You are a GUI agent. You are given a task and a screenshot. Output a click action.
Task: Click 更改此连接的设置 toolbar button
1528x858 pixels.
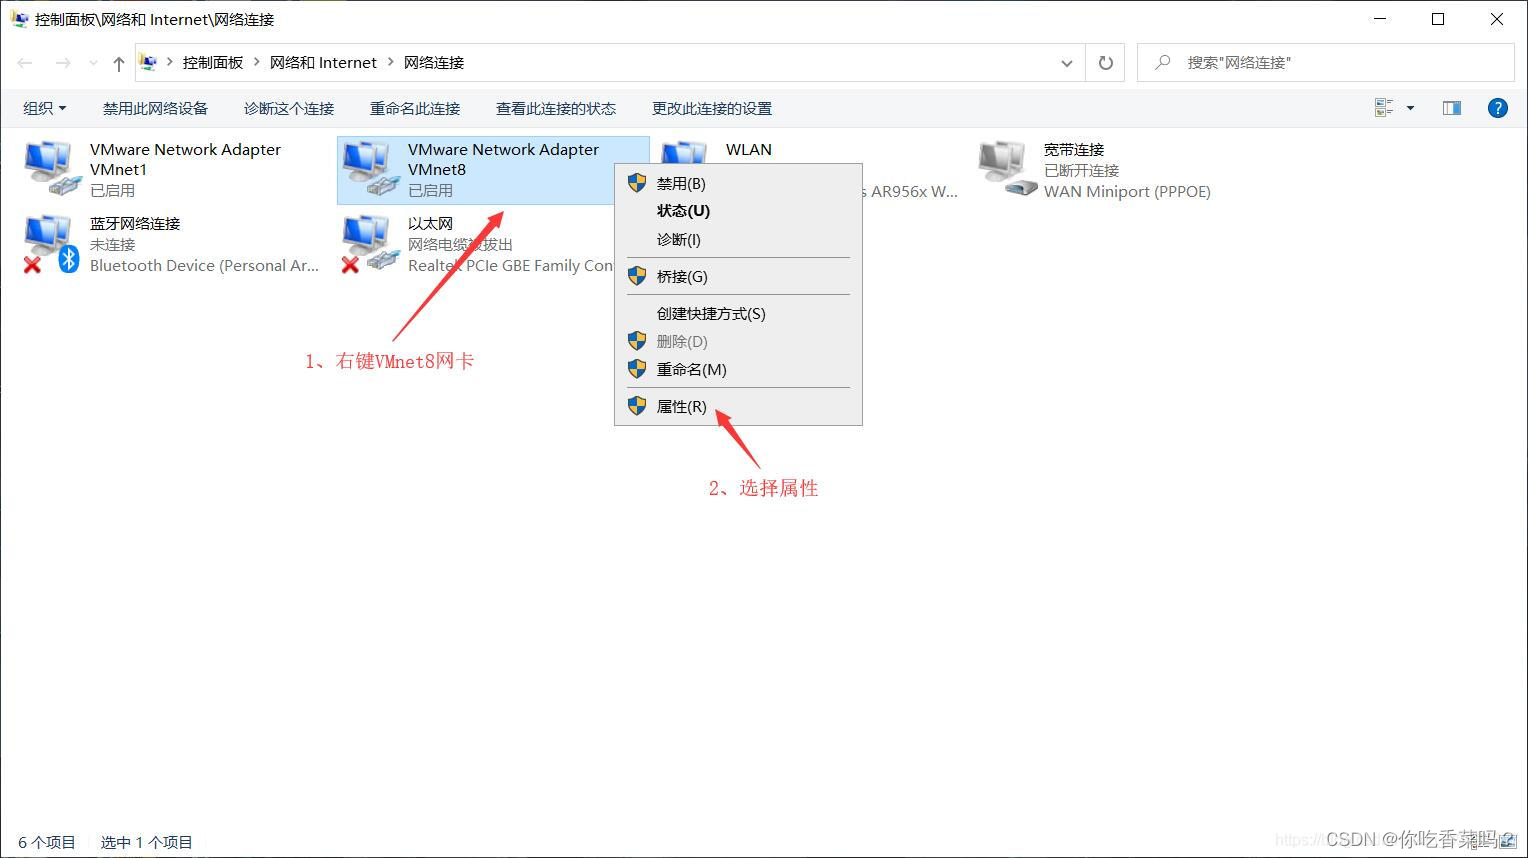pyautogui.click(x=712, y=108)
